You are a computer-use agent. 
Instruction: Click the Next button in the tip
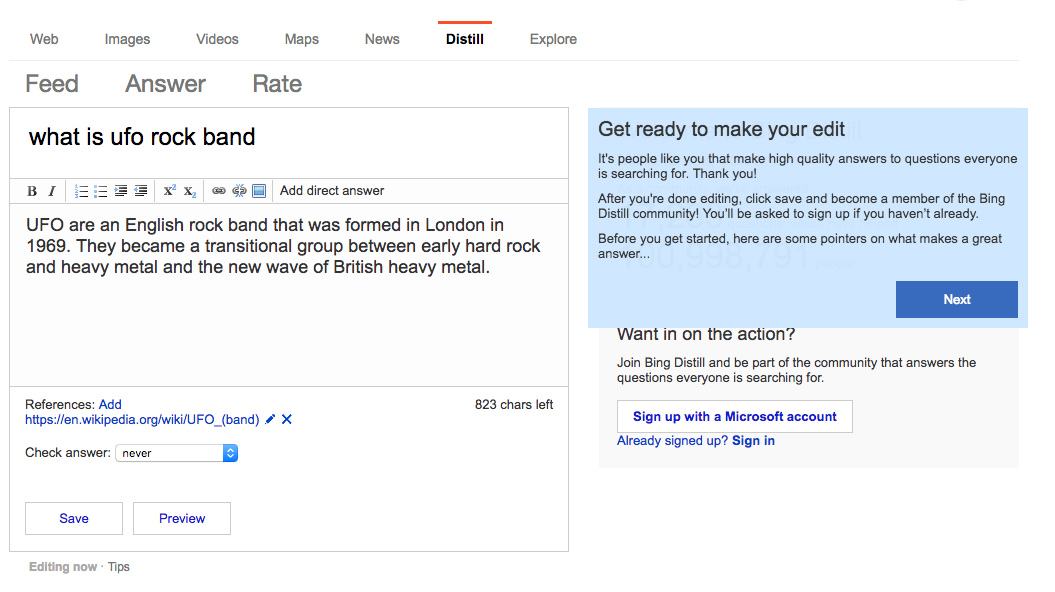[x=956, y=299]
